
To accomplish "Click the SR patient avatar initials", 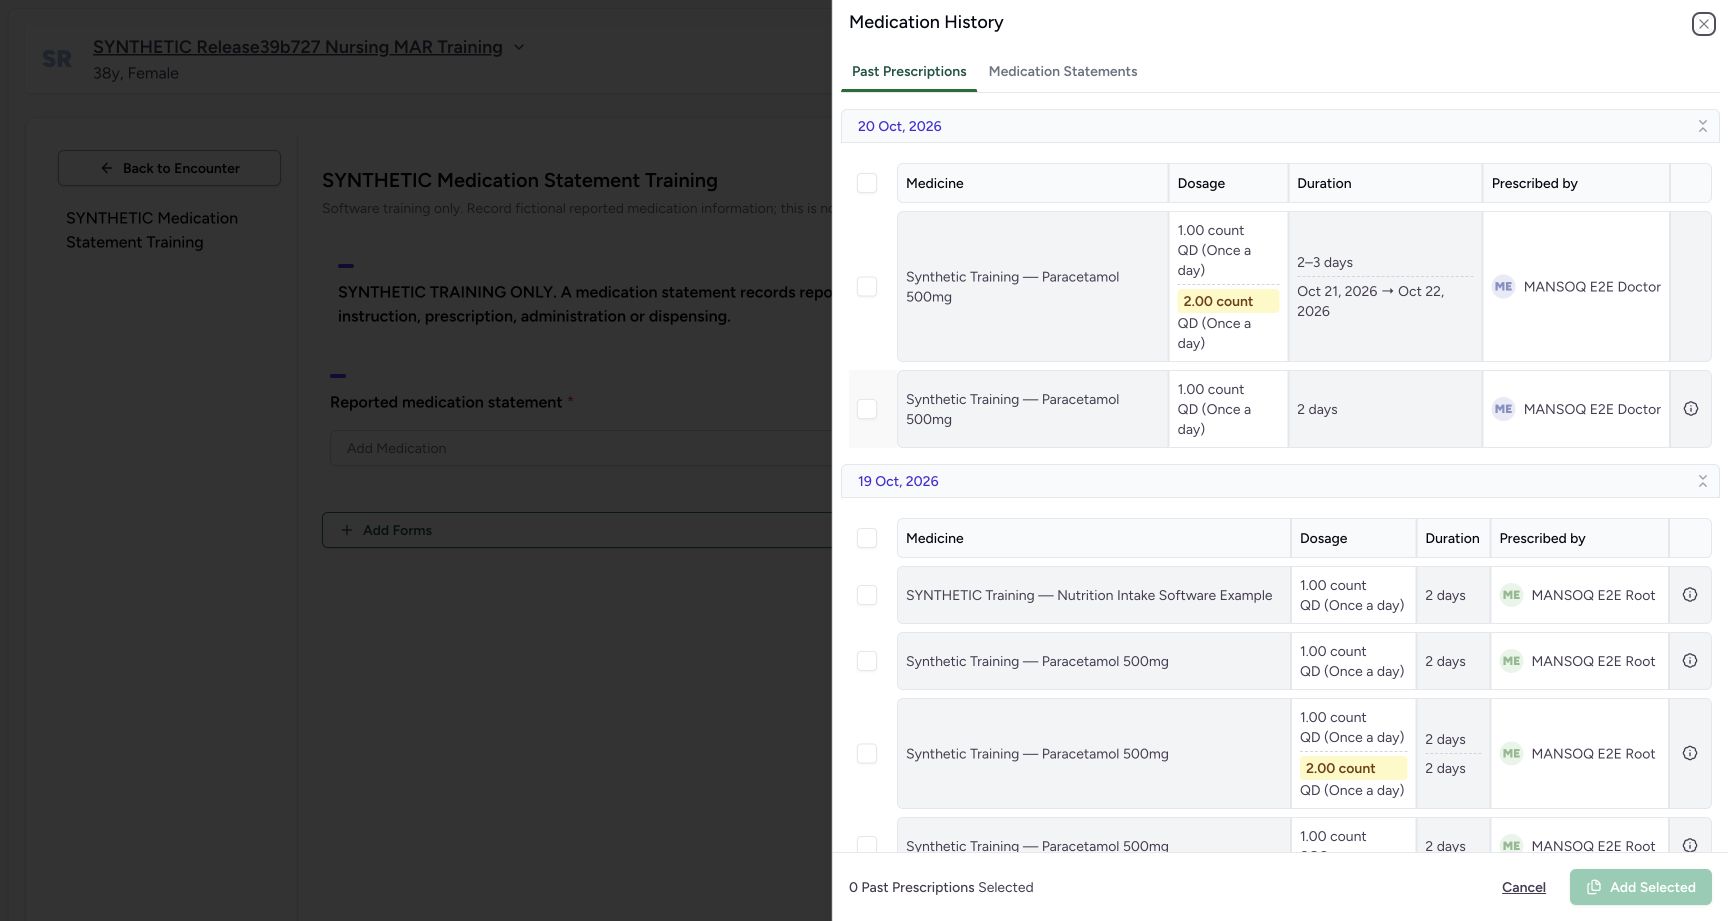I will pyautogui.click(x=57, y=59).
